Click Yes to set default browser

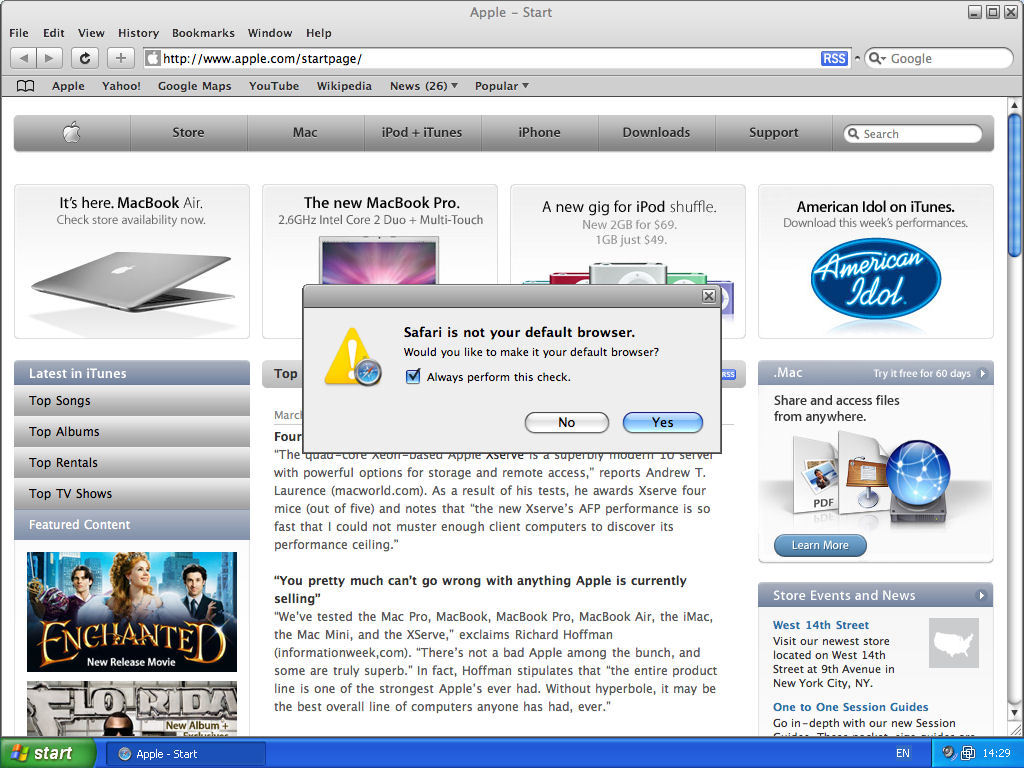pos(662,422)
